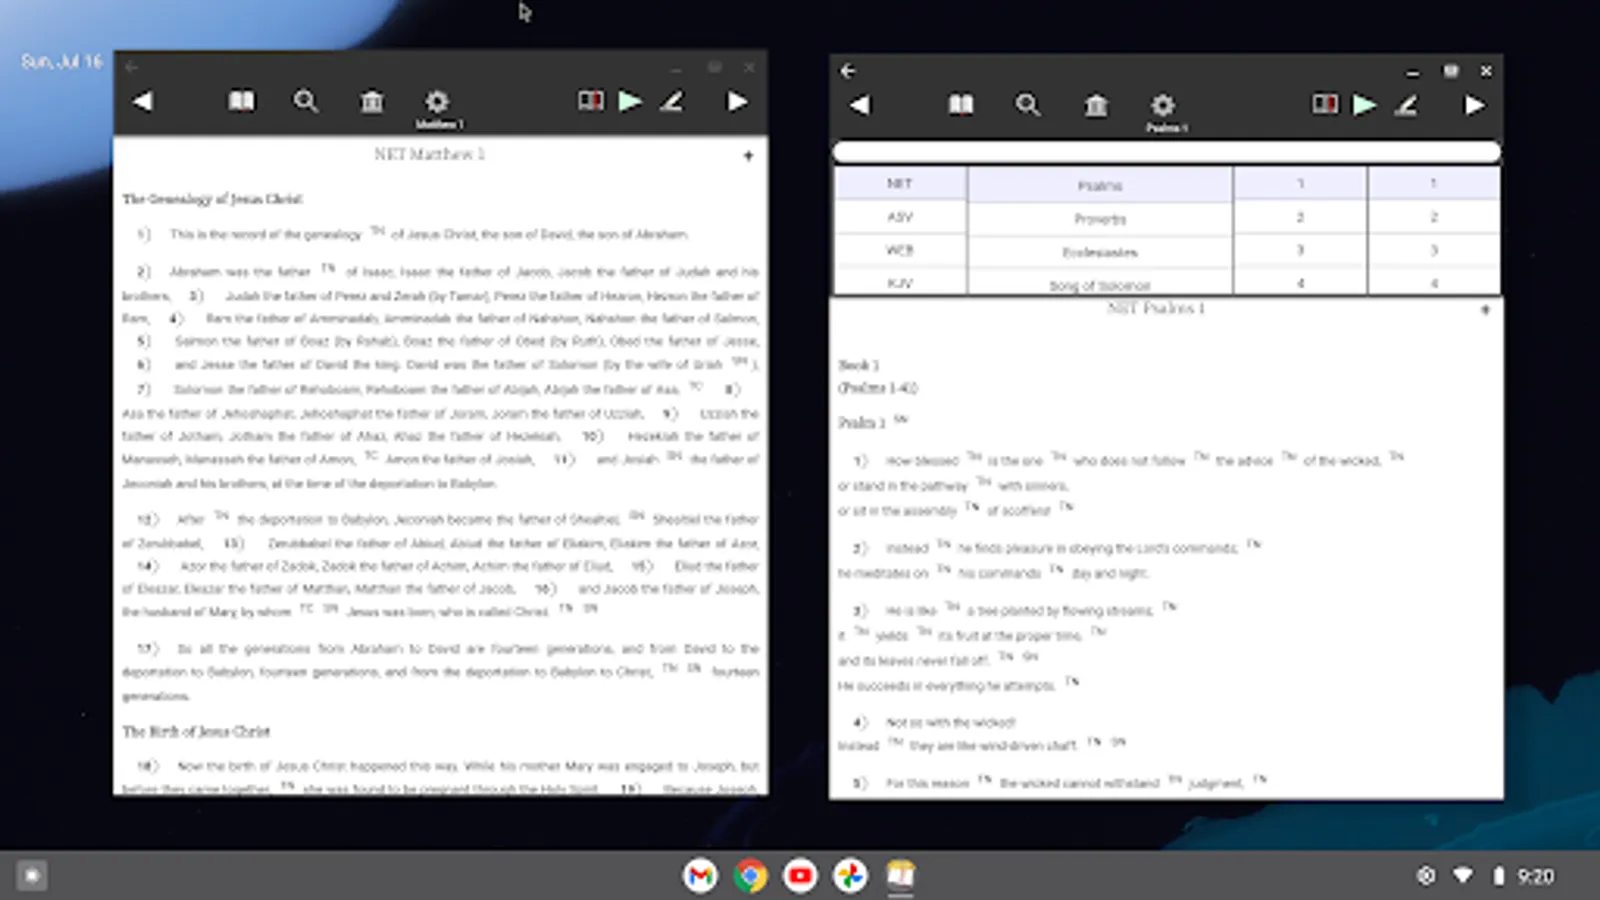
Task: Click the 'NET Psalms 1' heading
Action: [1156, 308]
